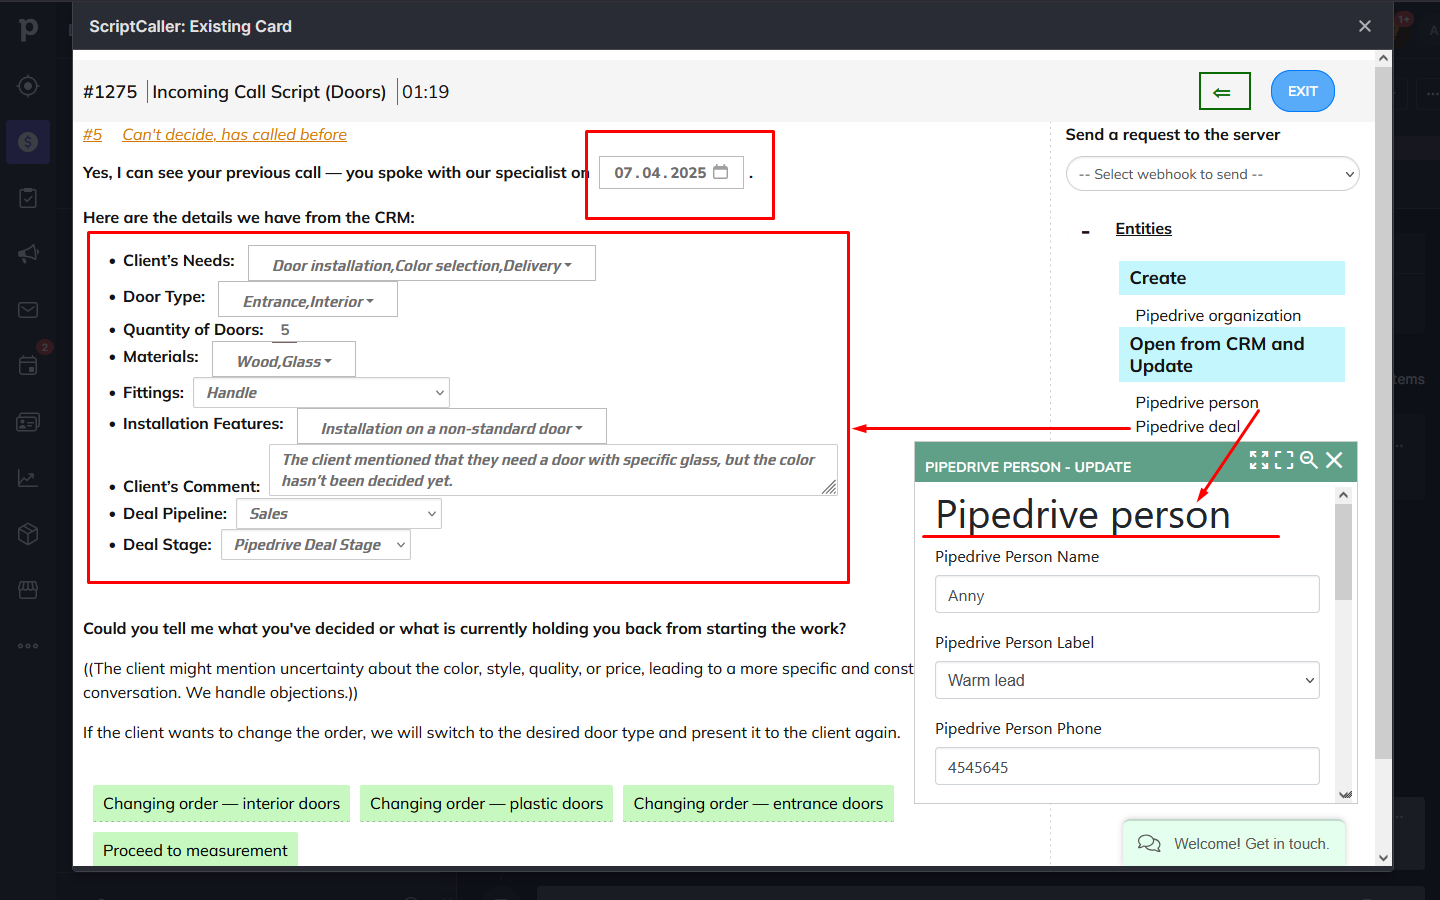Viewport: 1440px width, 900px height.
Task: Open Products box icon in sidebar
Action: (x=28, y=534)
